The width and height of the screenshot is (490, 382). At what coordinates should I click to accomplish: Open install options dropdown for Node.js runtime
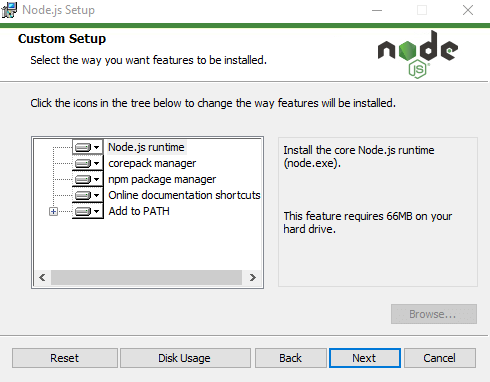(x=88, y=147)
